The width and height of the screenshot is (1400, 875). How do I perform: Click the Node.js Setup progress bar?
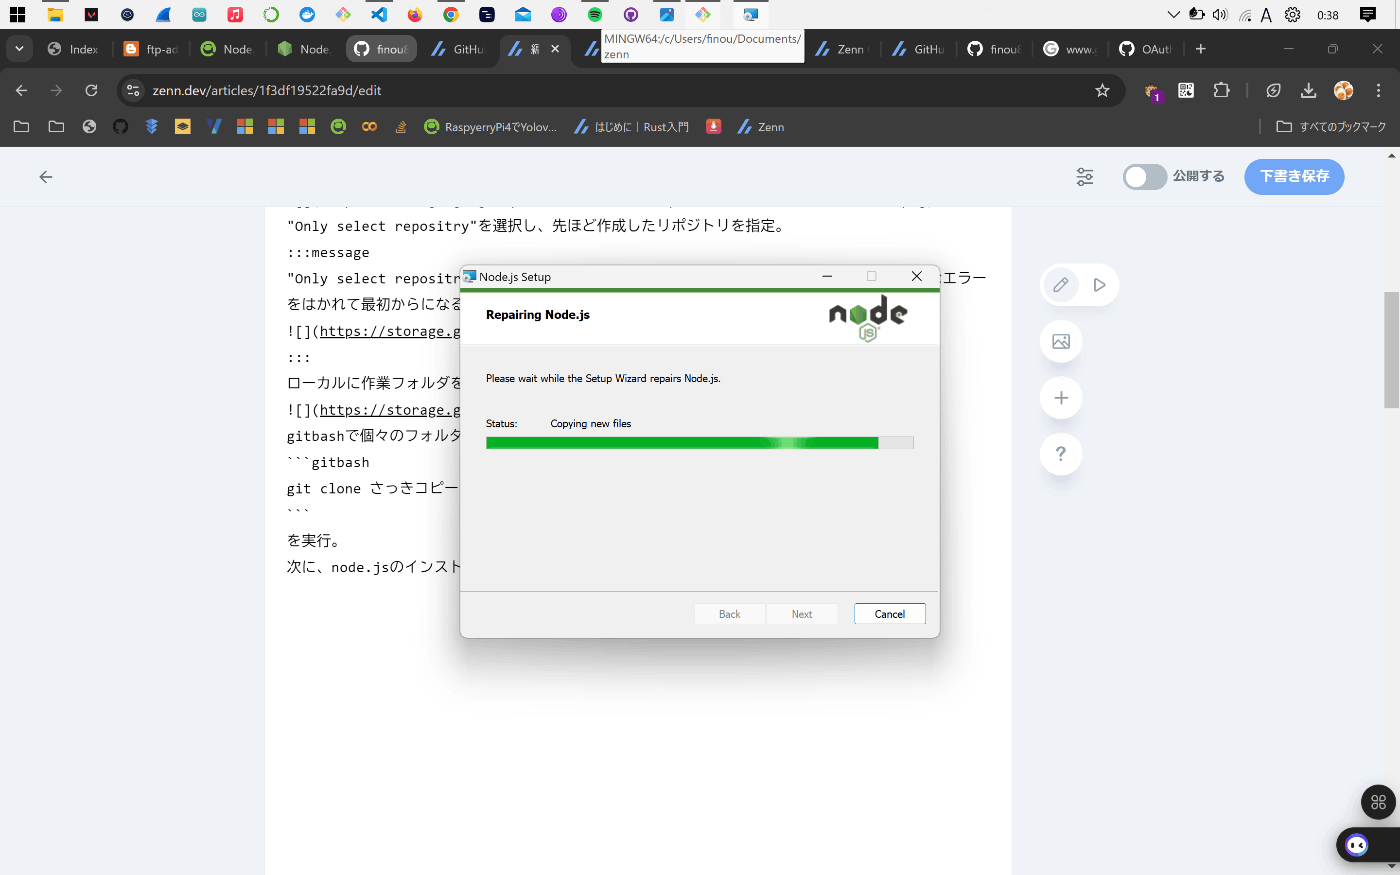(x=699, y=442)
